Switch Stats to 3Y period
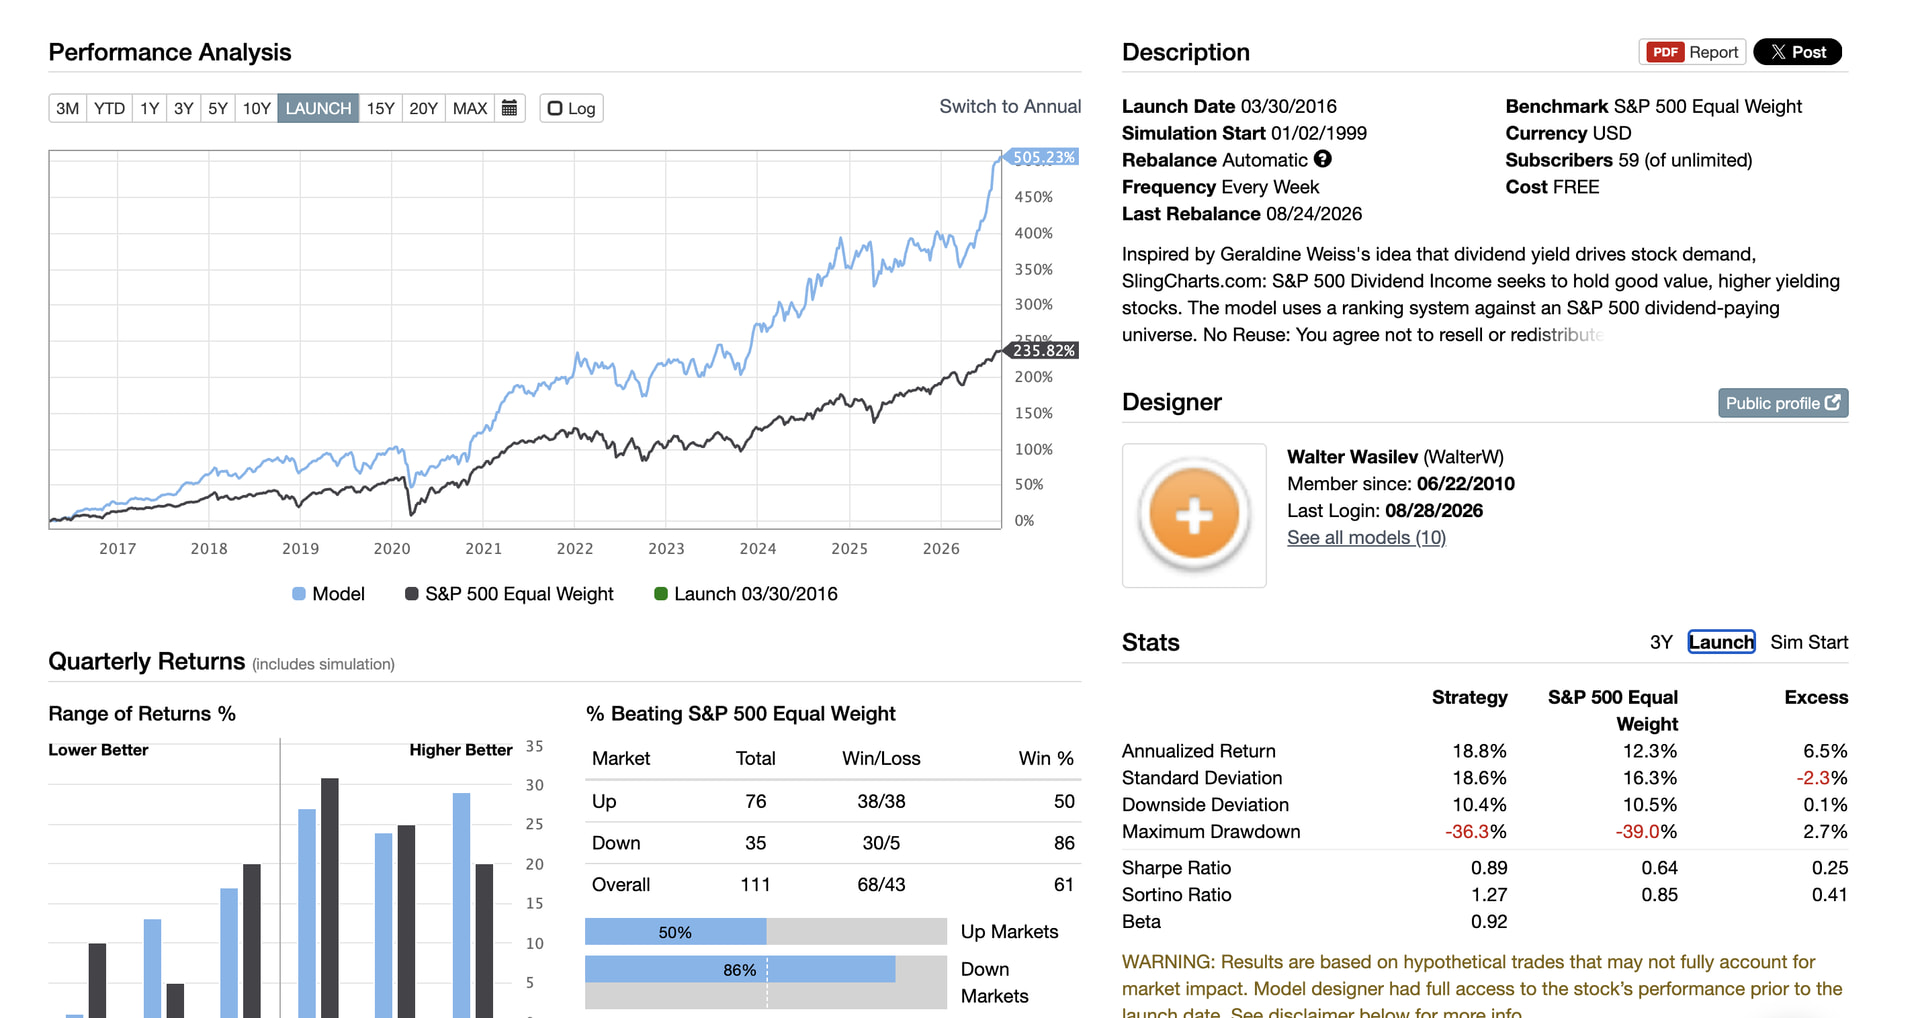 tap(1661, 642)
